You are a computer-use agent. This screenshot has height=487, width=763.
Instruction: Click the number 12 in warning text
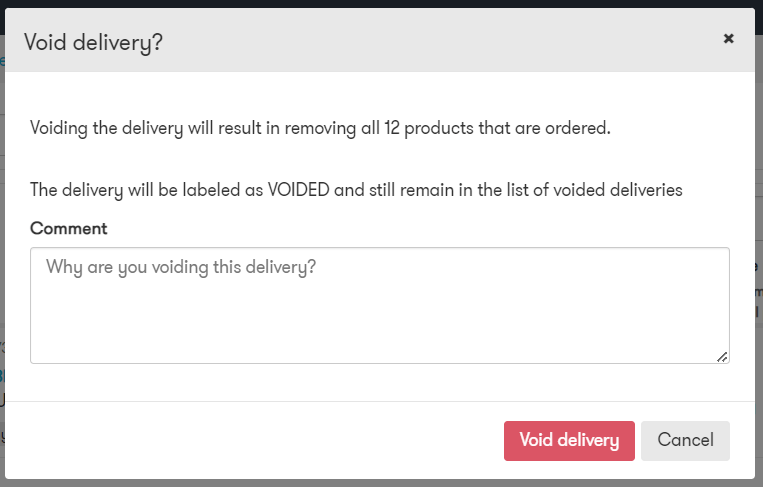(392, 128)
